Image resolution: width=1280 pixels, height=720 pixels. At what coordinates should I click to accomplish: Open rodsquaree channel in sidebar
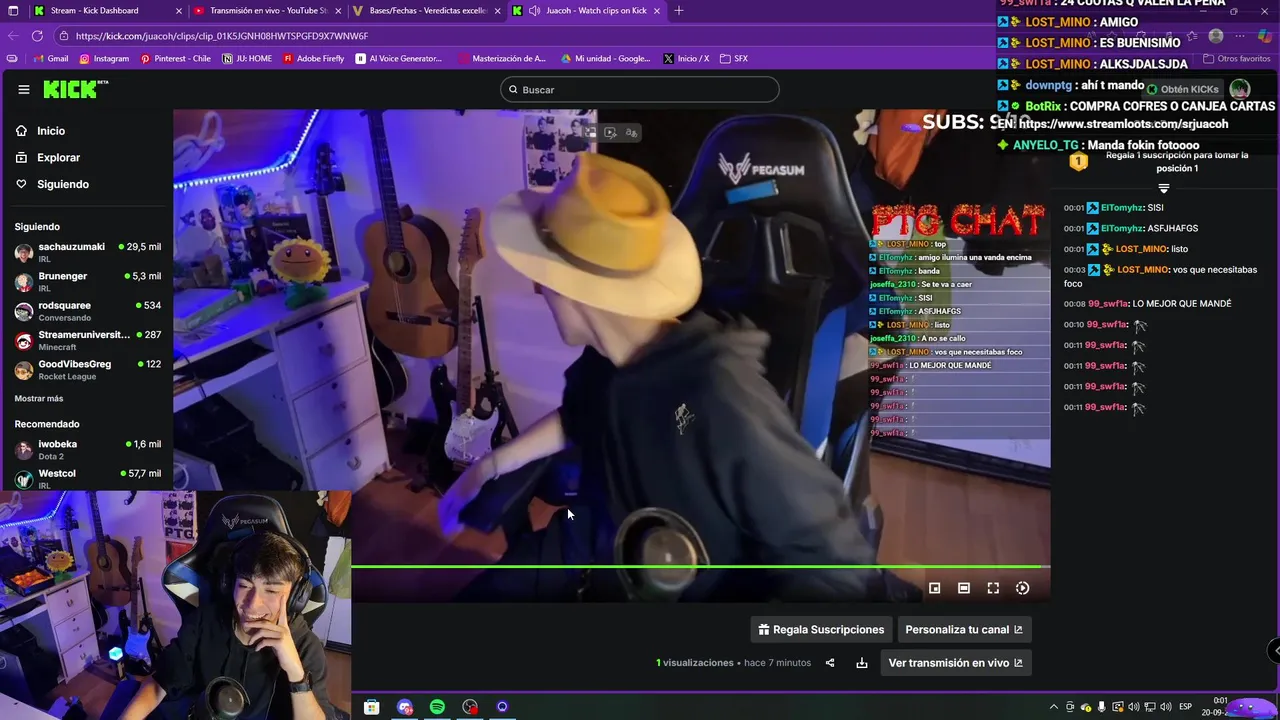tap(88, 311)
